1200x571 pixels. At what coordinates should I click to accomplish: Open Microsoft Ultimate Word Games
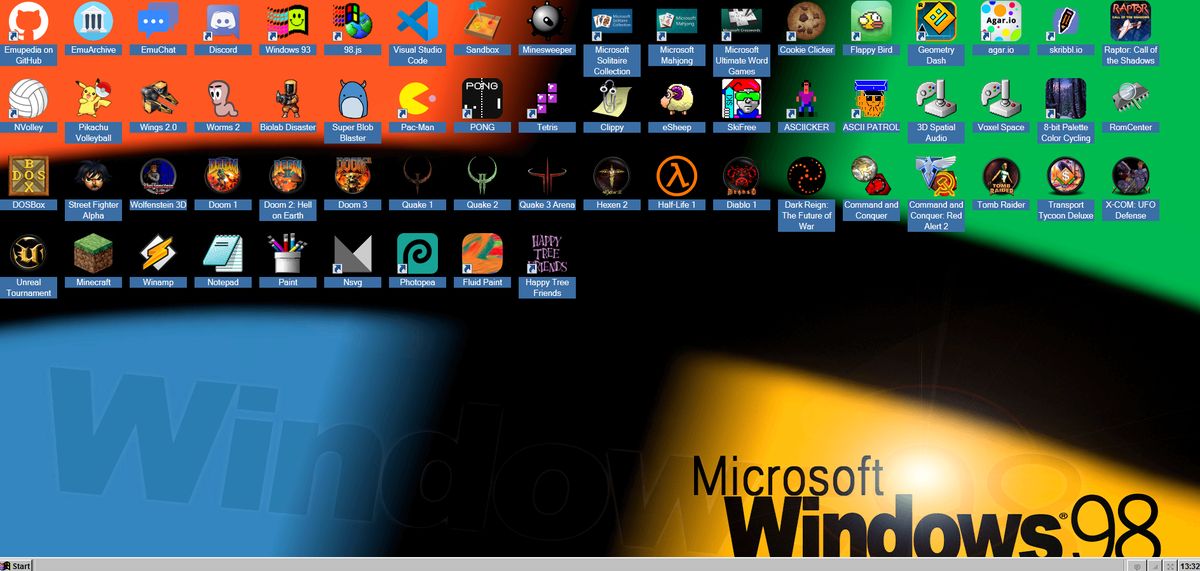coord(742,21)
